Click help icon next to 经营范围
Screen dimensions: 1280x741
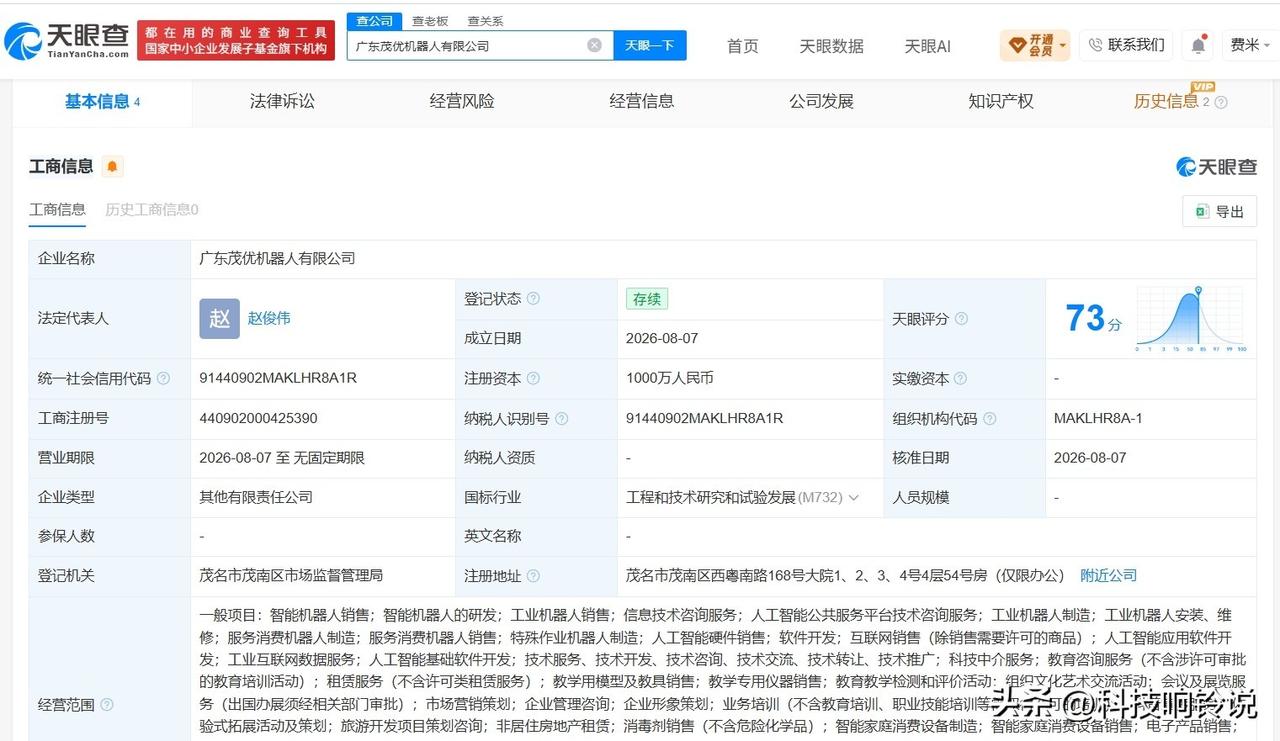pyautogui.click(x=106, y=705)
